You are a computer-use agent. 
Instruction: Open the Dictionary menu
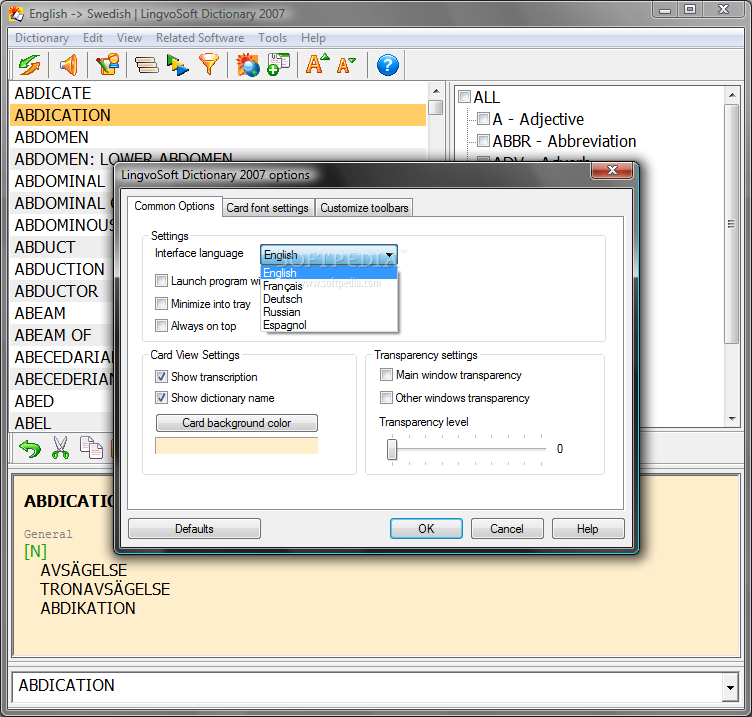(42, 38)
